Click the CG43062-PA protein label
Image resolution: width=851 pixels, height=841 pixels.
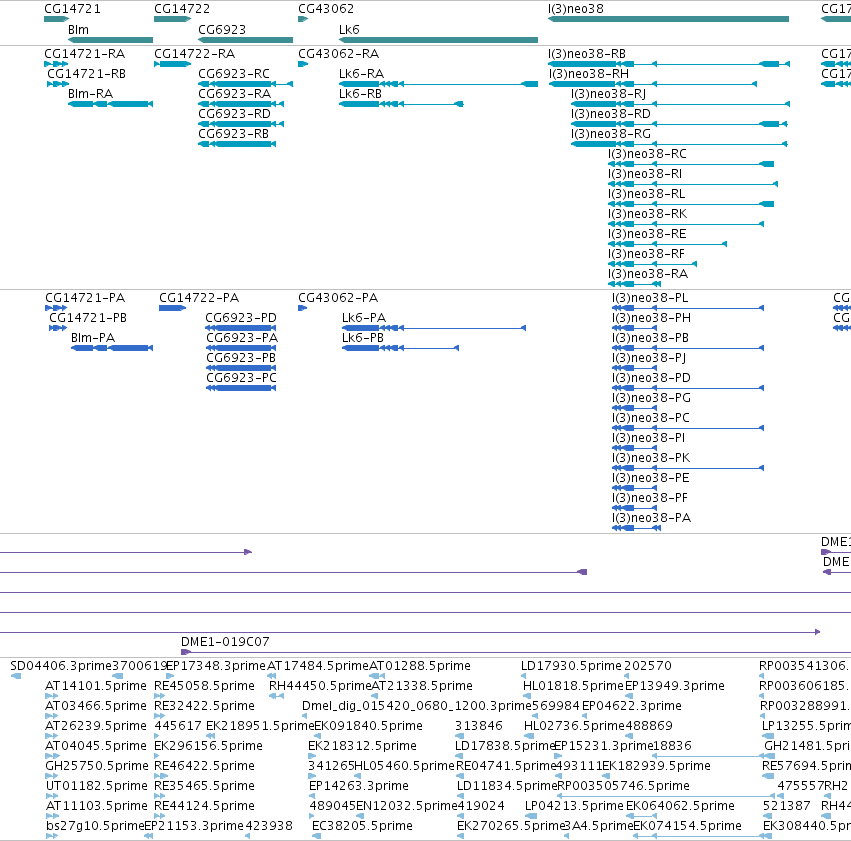click(x=338, y=298)
